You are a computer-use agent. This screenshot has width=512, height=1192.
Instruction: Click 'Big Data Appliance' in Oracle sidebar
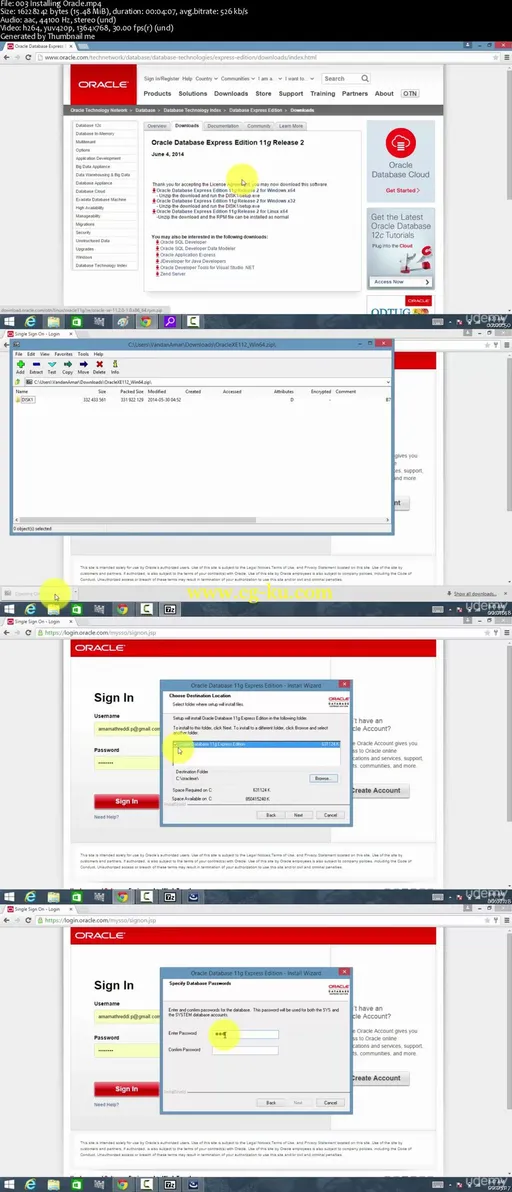pyautogui.click(x=93, y=166)
